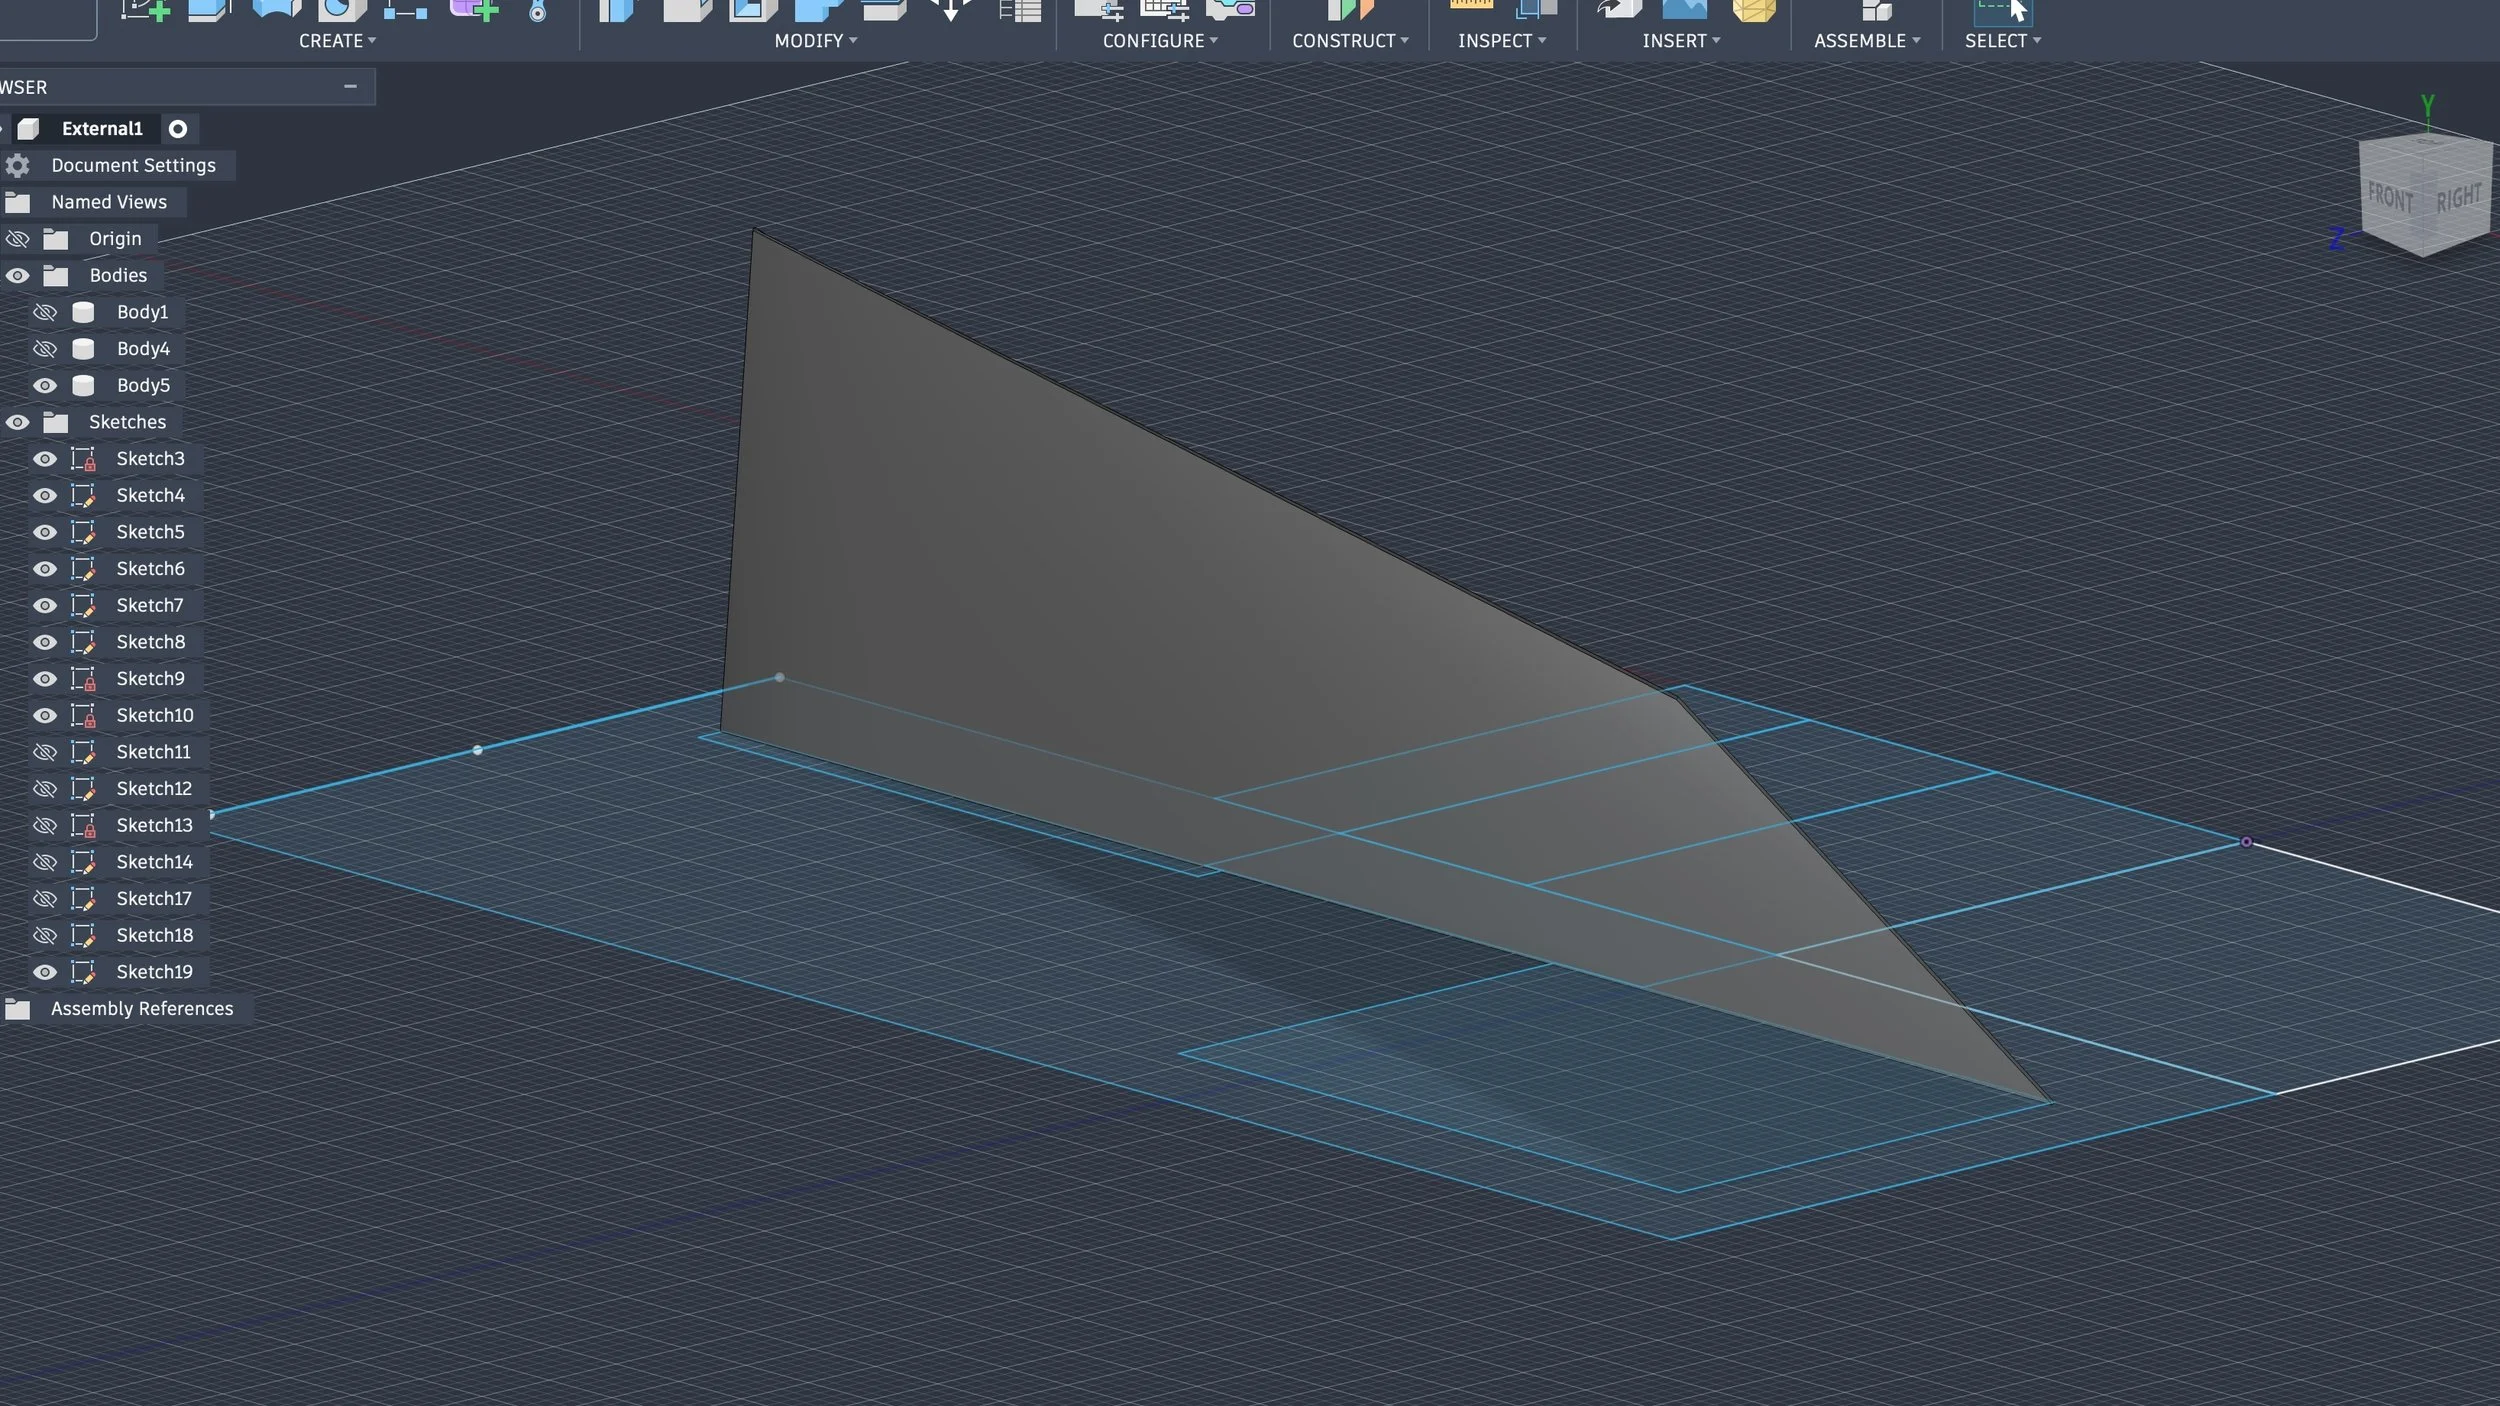Click the External1 component cube icon
2500x1406 pixels.
click(x=28, y=129)
